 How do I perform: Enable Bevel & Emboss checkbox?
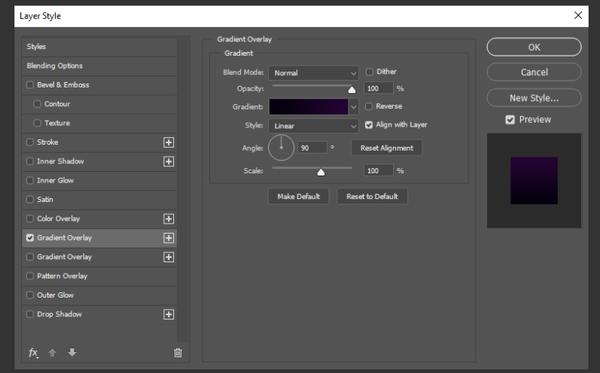[30, 85]
